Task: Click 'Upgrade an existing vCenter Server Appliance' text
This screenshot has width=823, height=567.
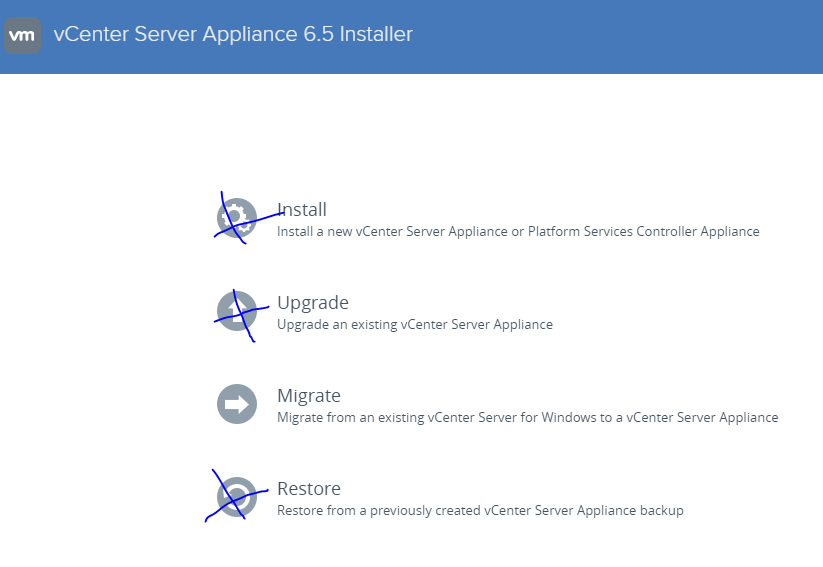Action: [x=414, y=325]
